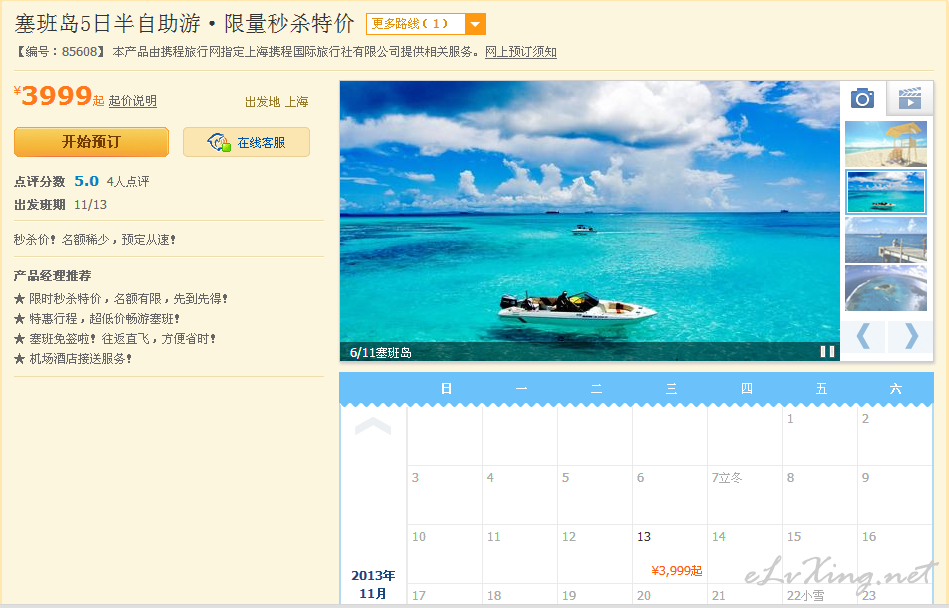This screenshot has width=949, height=608.
Task: Click calendar date 20
Action: tap(643, 596)
